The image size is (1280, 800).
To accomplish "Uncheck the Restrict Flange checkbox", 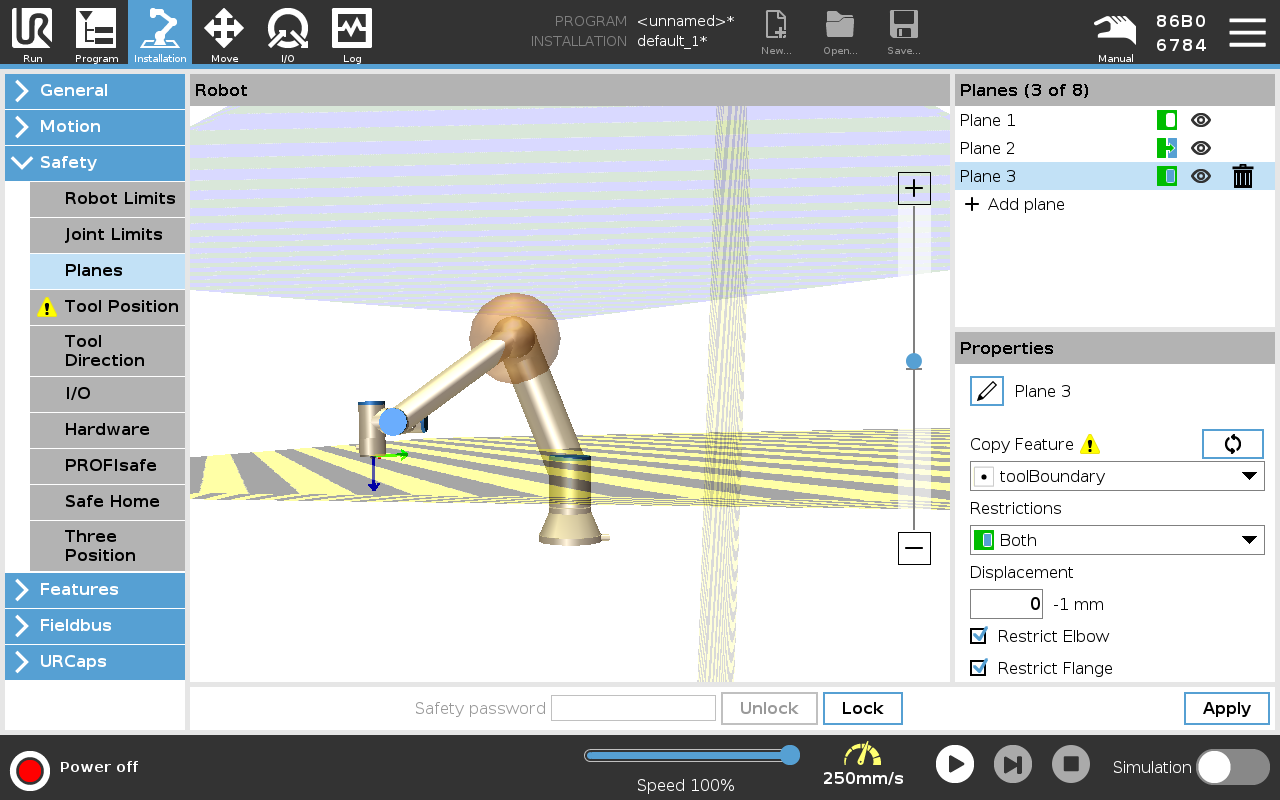I will pyautogui.click(x=979, y=668).
